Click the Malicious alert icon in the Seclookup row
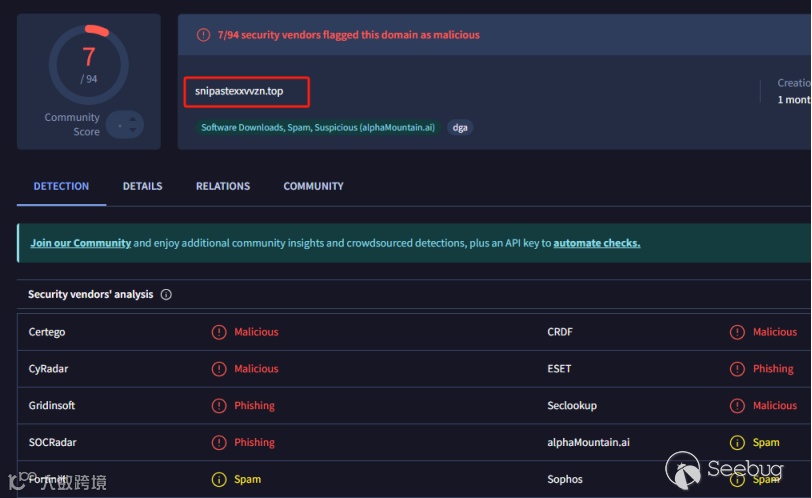 tap(737, 405)
